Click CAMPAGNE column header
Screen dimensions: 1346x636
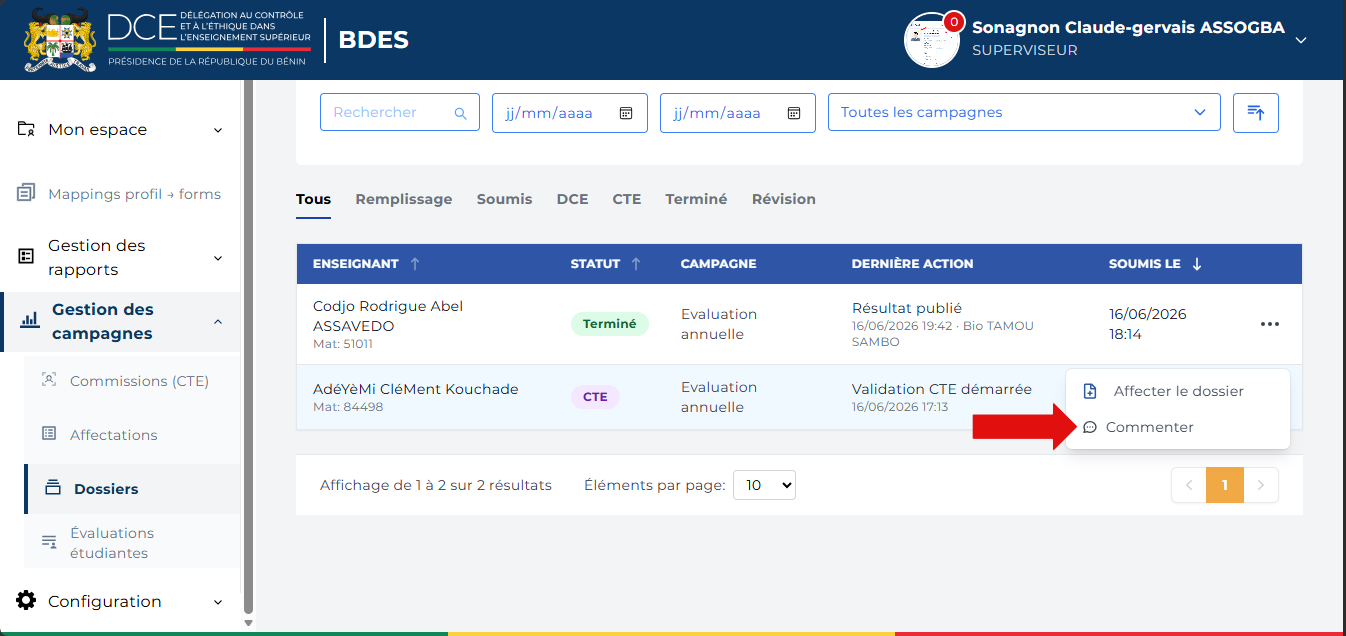tap(718, 264)
